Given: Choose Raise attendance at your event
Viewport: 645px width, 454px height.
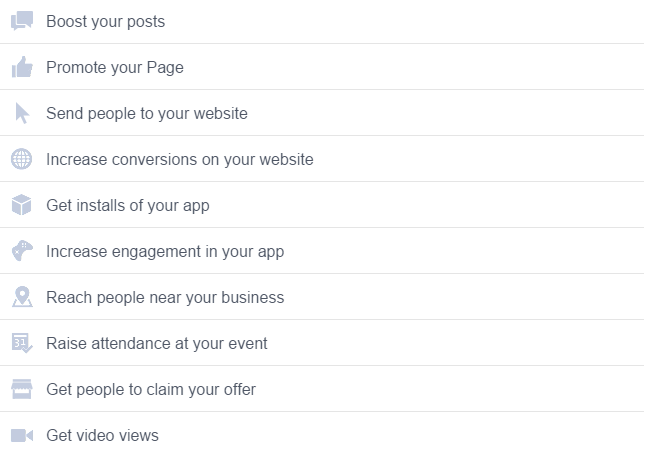Looking at the screenshot, I should pos(322,343).
